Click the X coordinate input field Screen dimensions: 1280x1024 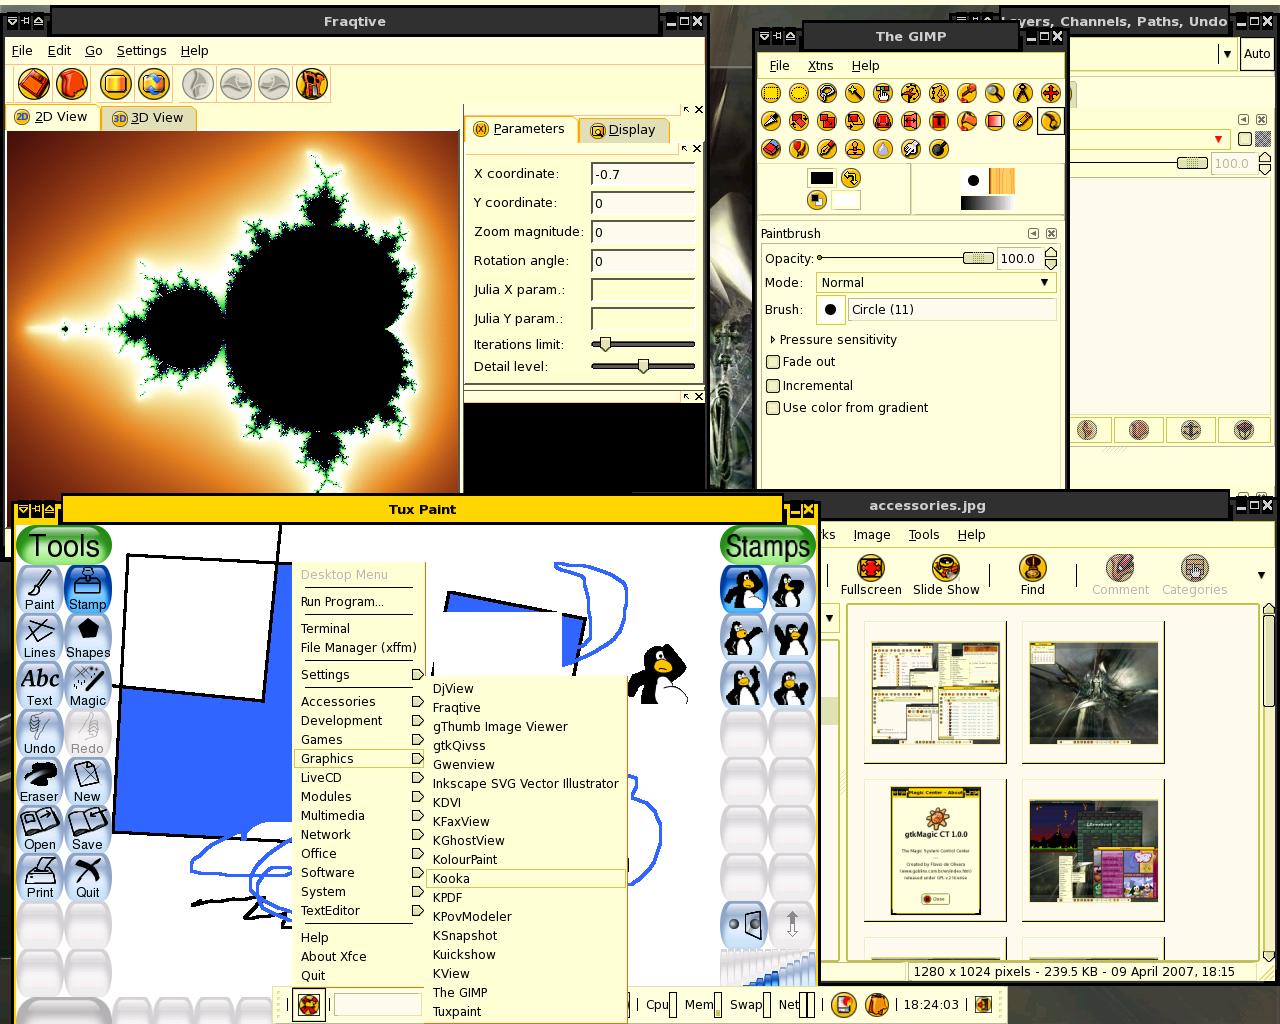(x=643, y=175)
